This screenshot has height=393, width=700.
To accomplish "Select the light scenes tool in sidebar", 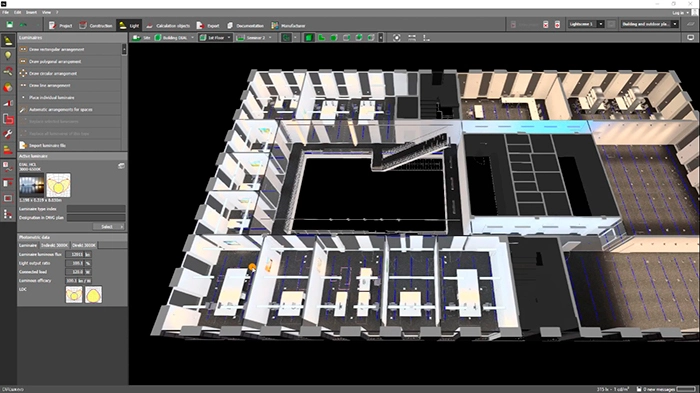I will coord(8,103).
